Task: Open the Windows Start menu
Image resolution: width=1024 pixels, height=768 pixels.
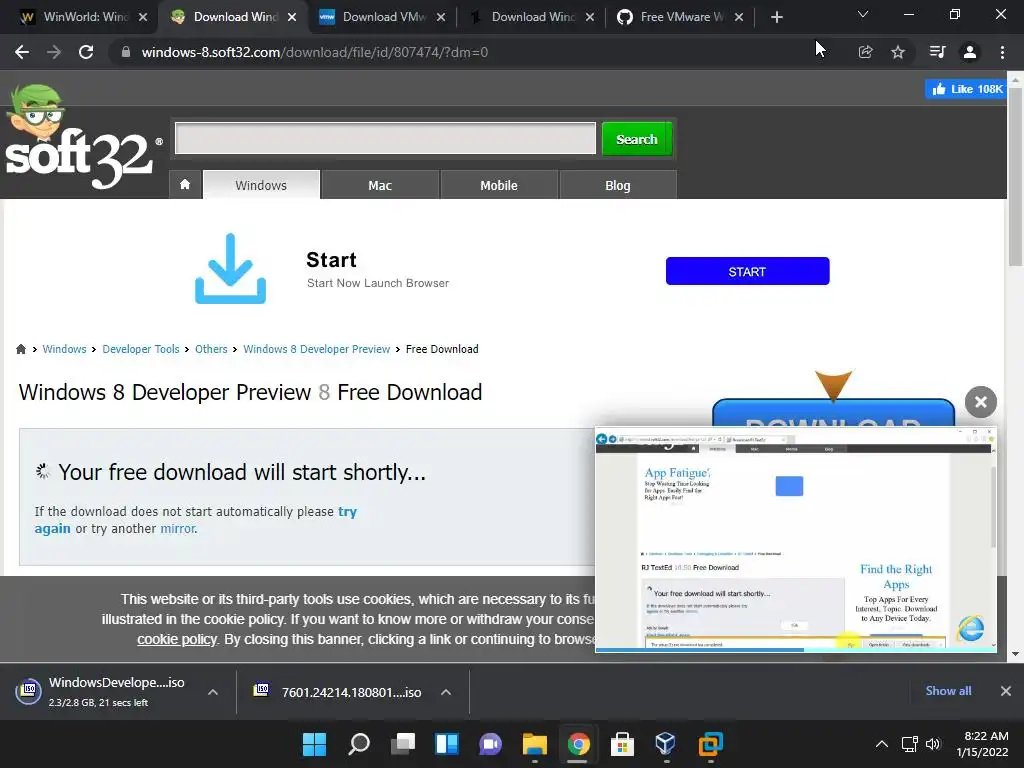Action: click(314, 744)
